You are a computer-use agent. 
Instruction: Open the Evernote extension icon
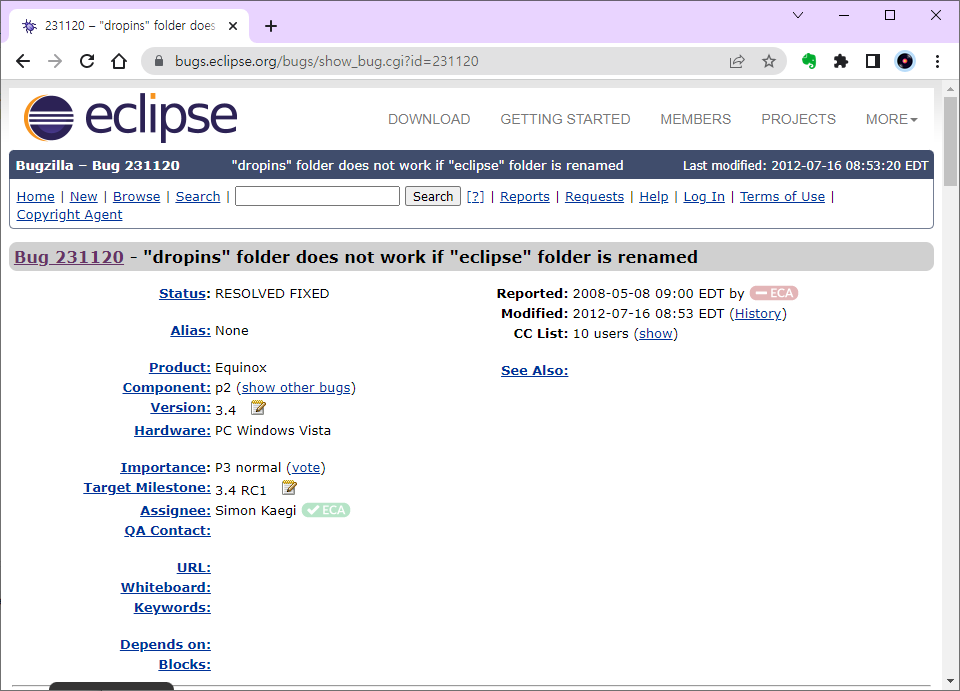809,61
